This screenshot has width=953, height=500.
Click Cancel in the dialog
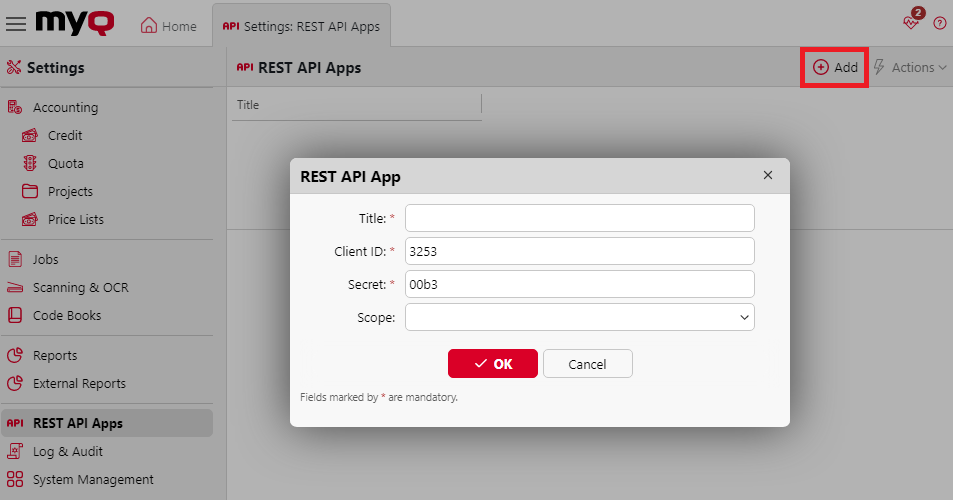pyautogui.click(x=587, y=364)
